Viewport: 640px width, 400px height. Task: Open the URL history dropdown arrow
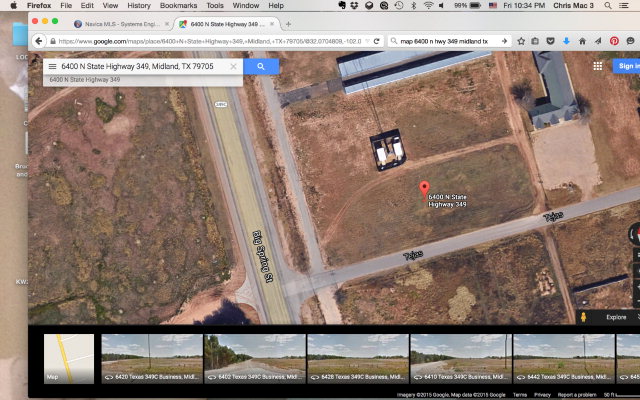coord(367,41)
